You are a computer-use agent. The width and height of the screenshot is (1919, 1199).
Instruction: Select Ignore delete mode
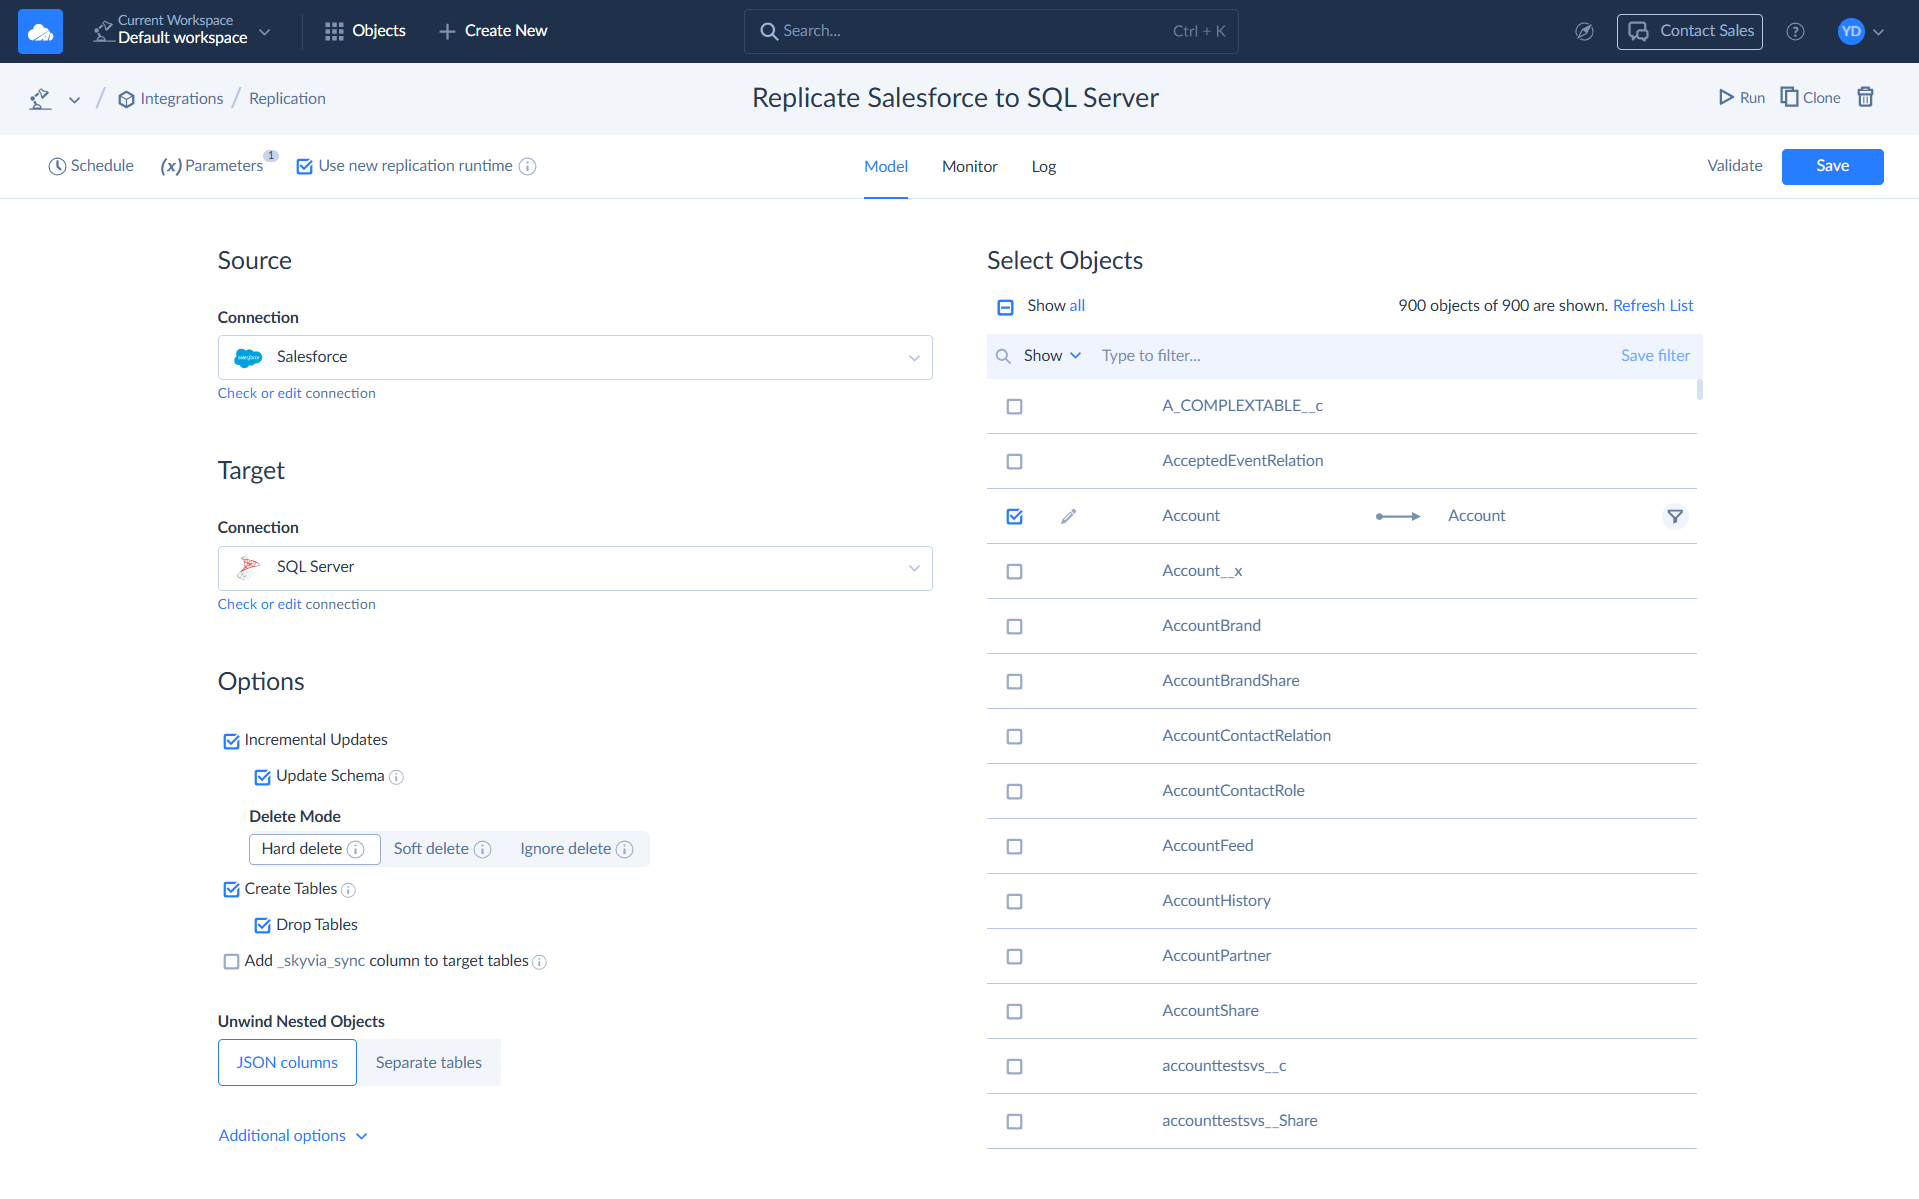tap(576, 849)
